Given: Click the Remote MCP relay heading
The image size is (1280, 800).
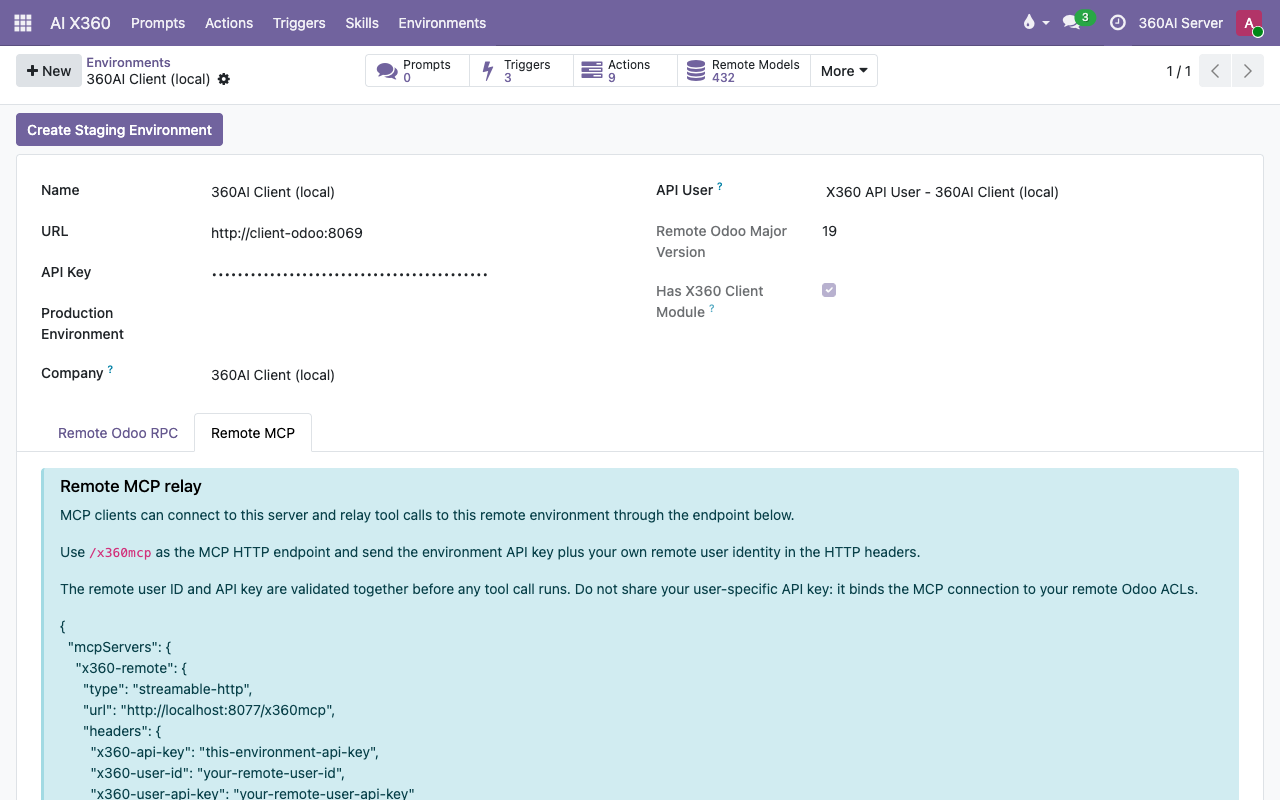Looking at the screenshot, I should [x=131, y=486].
